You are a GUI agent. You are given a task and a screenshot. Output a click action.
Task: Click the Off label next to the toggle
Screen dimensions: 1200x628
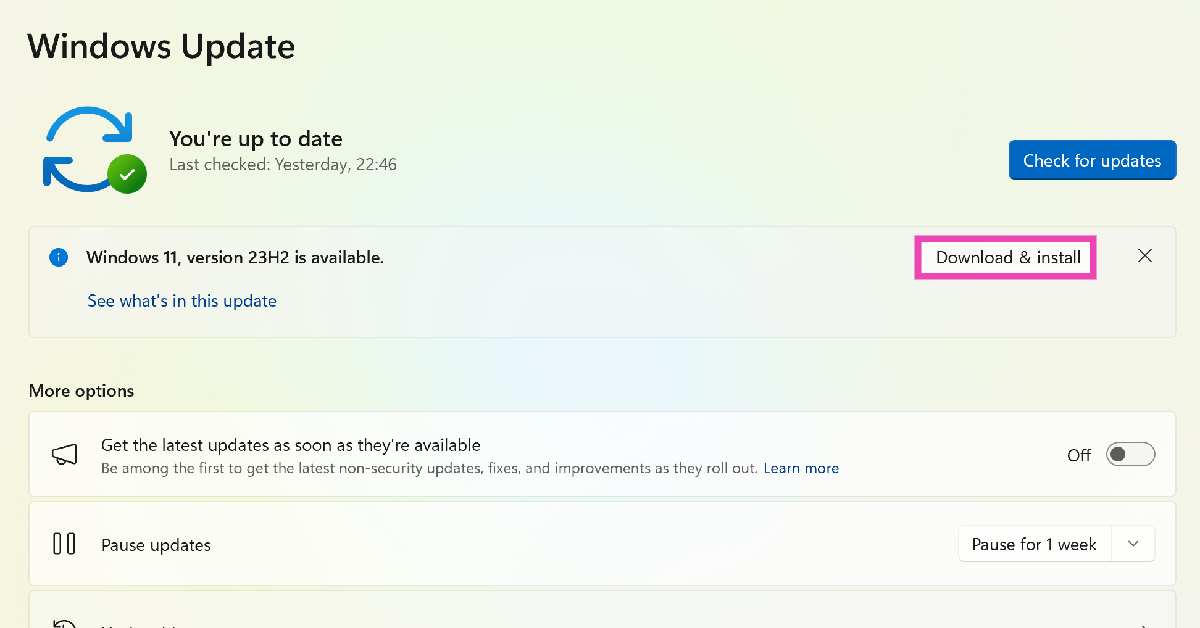point(1079,455)
